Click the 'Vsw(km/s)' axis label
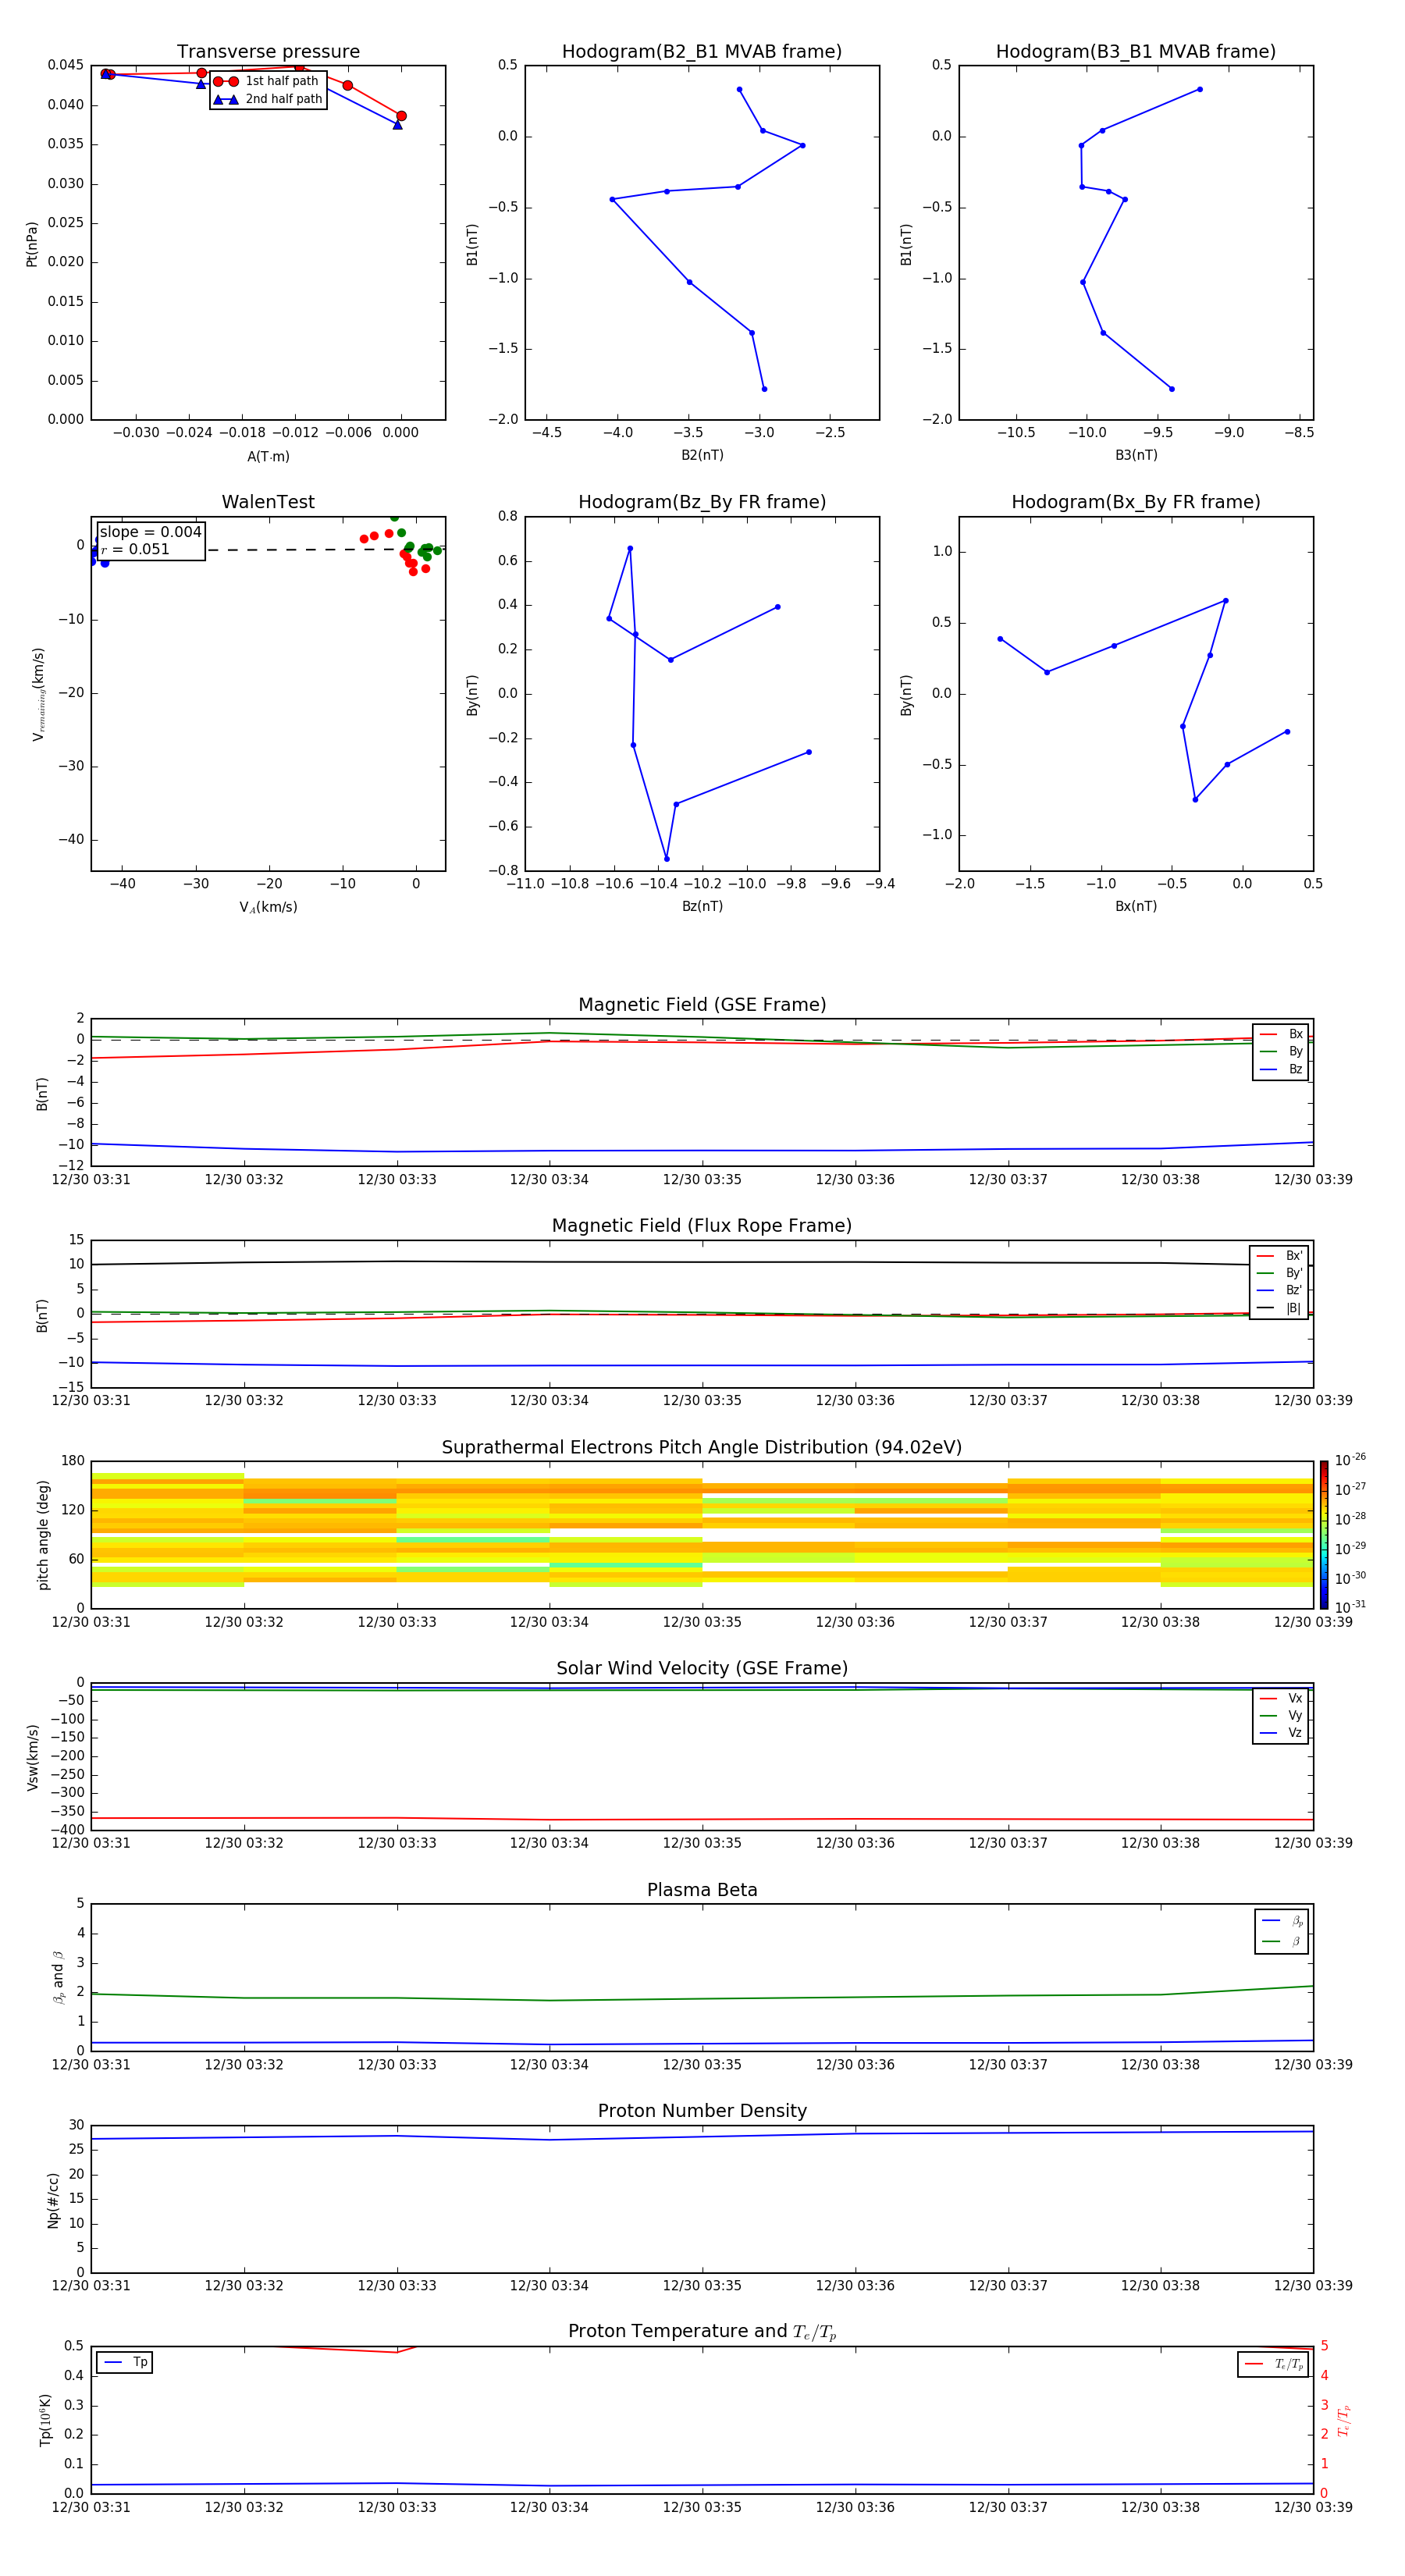The image size is (1405, 2576). pyautogui.click(x=32, y=1757)
